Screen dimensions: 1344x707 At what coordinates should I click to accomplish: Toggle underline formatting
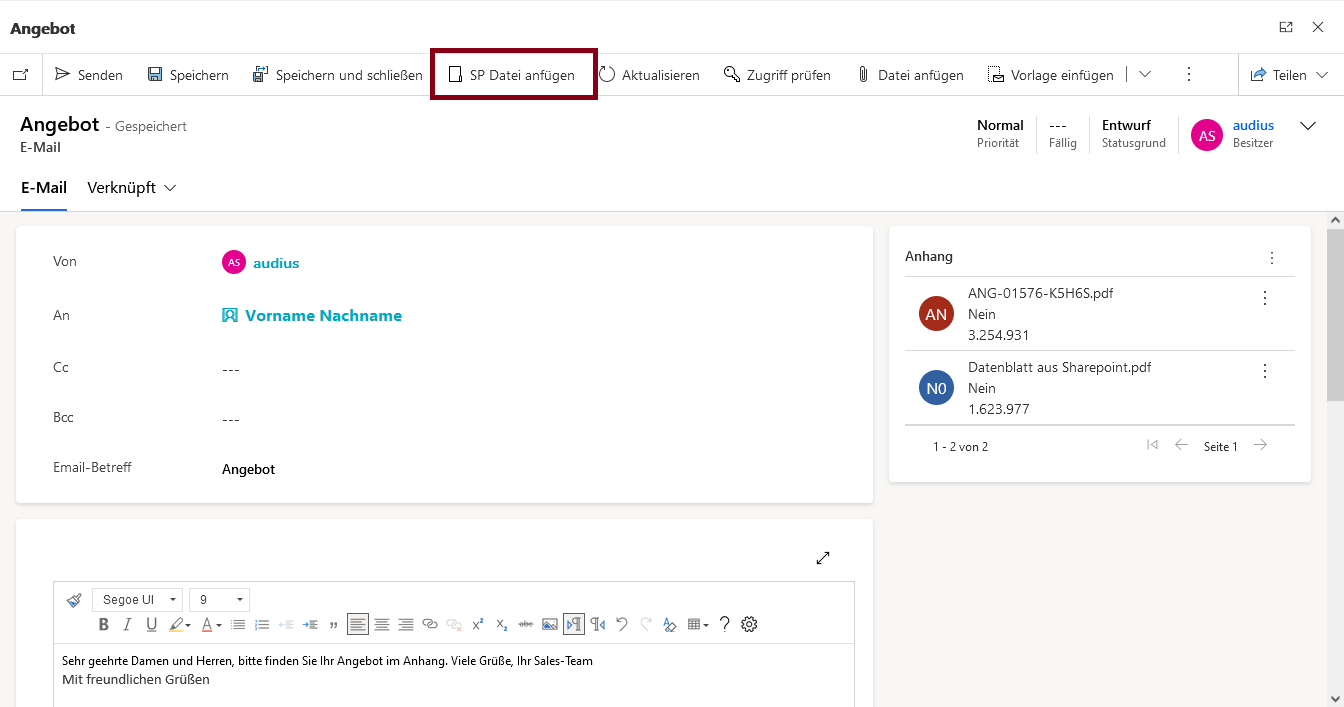click(151, 624)
